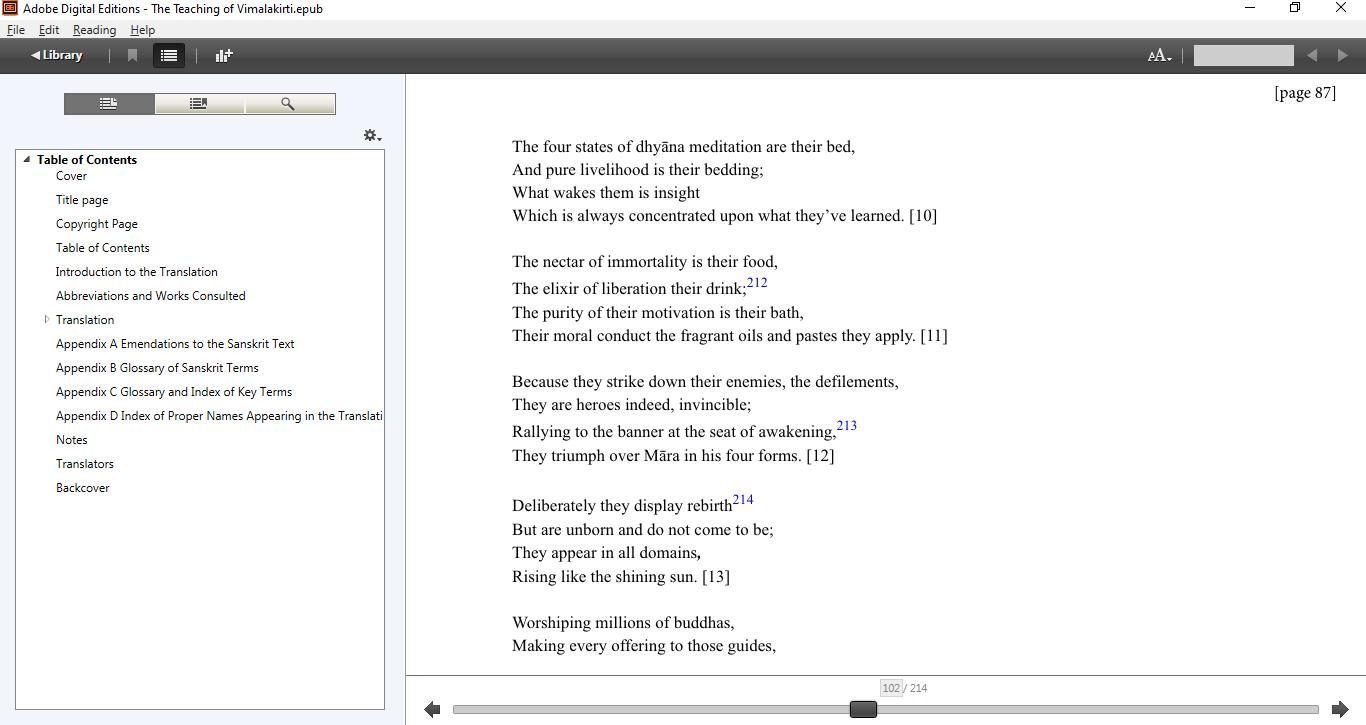Toggle the navigation panel list icon
The image size is (1366, 725).
click(169, 56)
